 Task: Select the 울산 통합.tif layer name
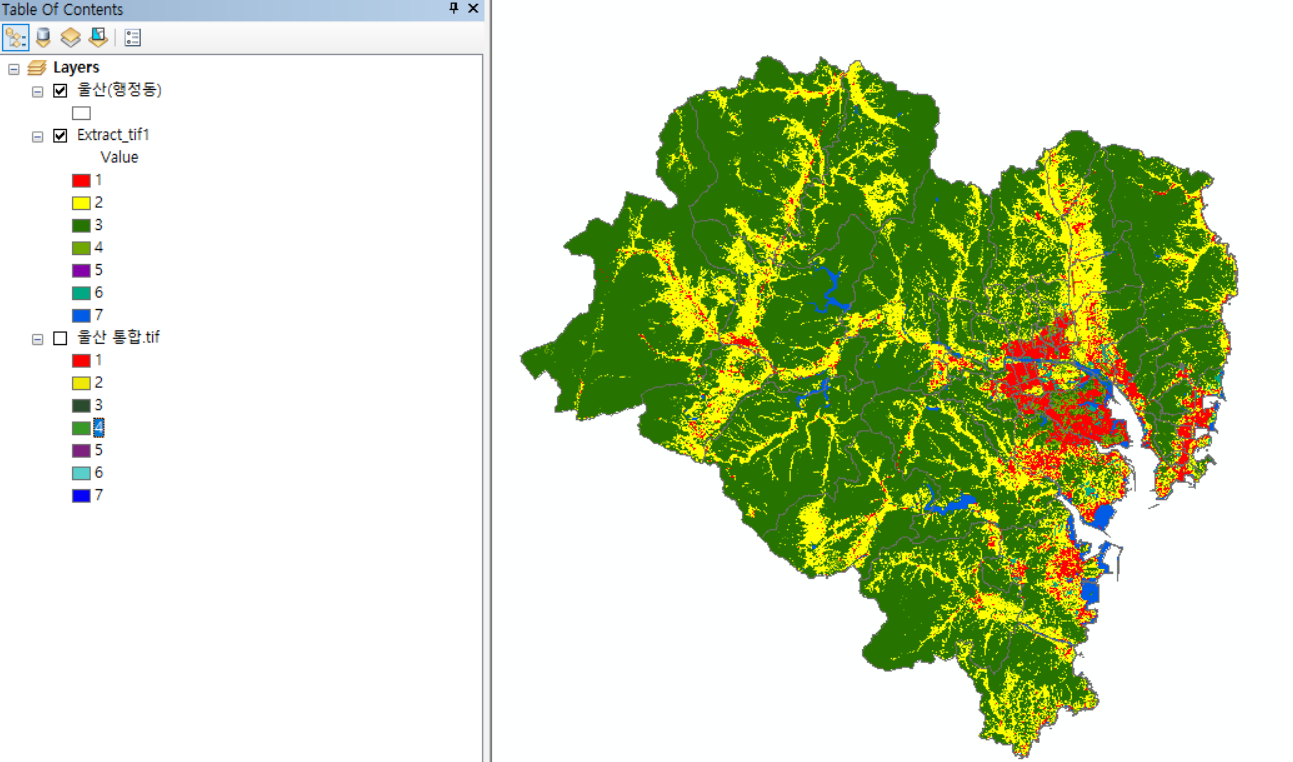118,338
